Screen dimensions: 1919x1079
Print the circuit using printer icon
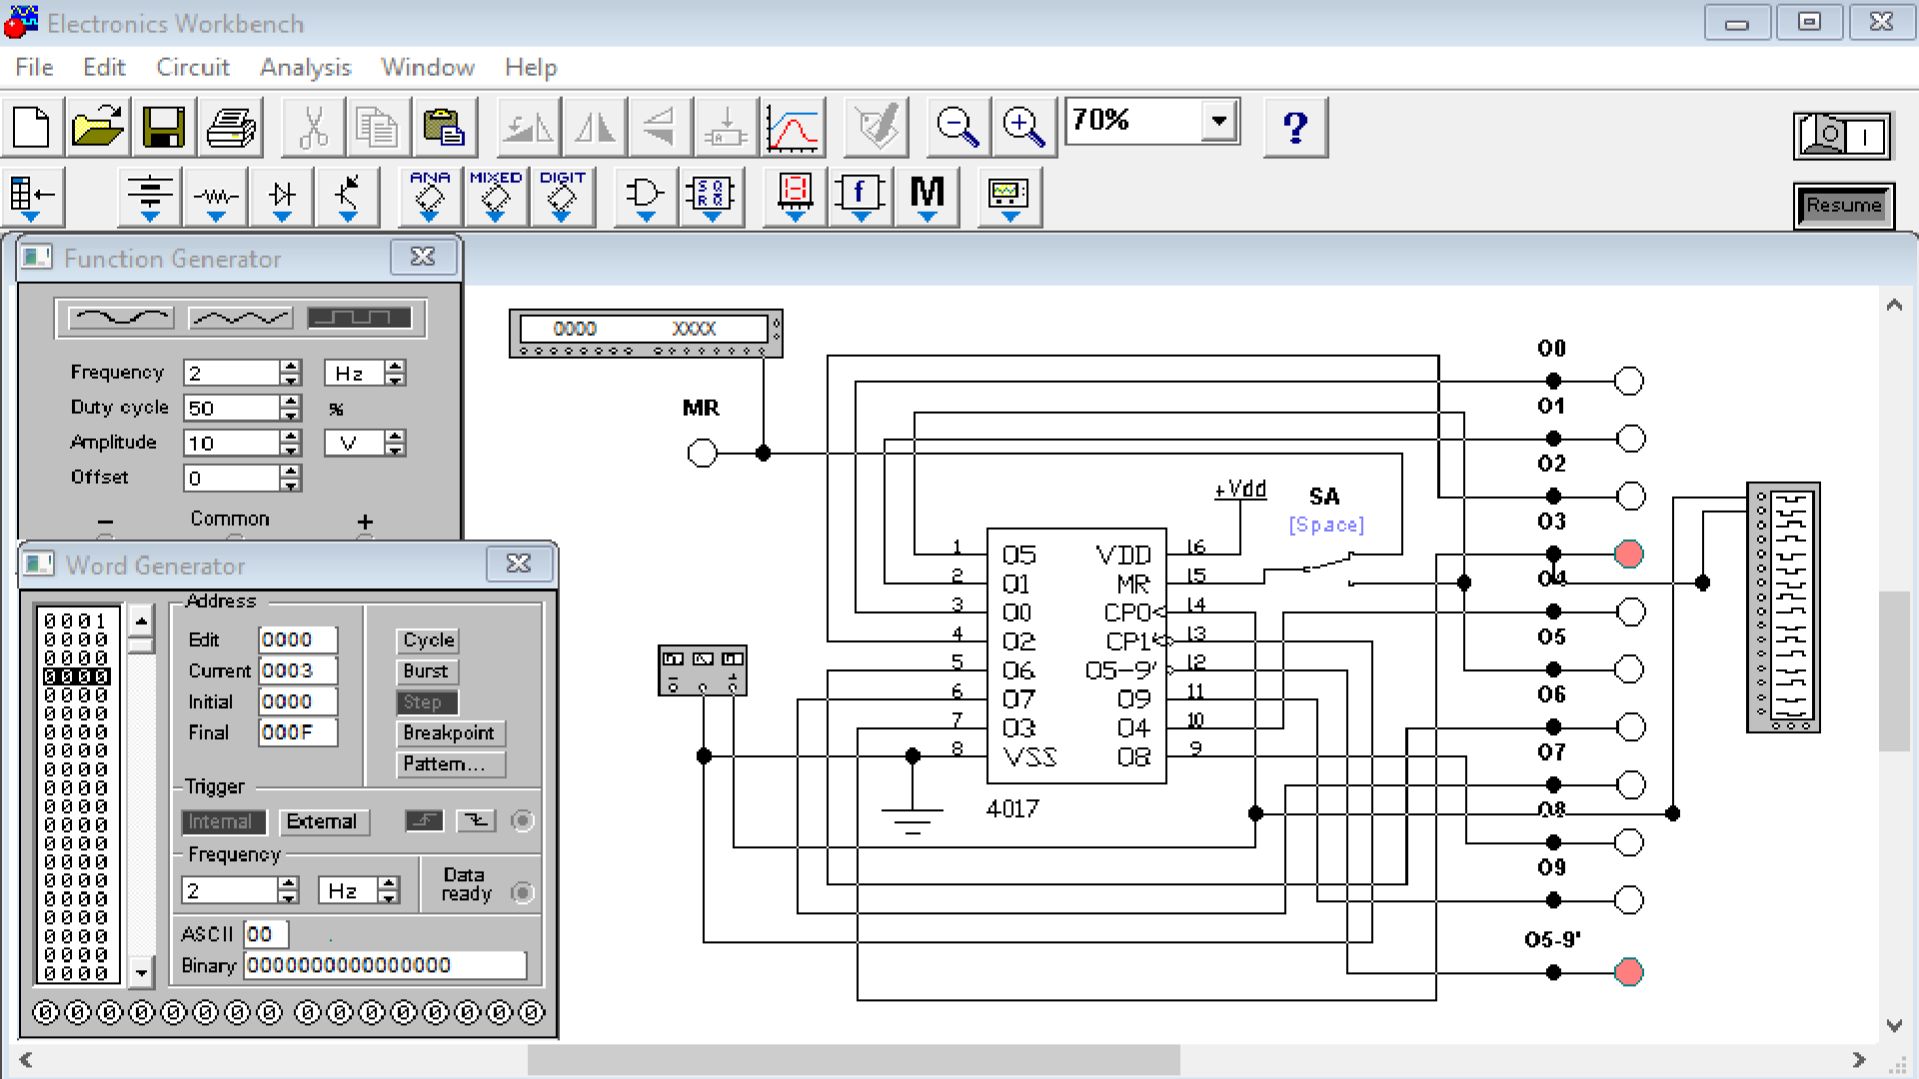[x=231, y=127]
